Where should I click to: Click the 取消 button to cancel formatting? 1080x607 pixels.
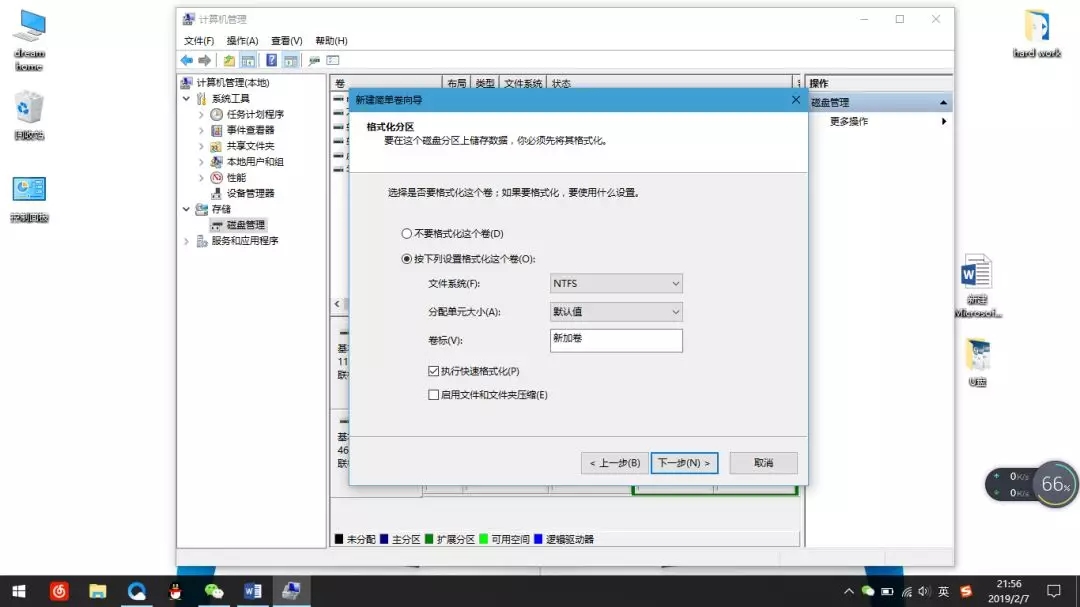762,463
